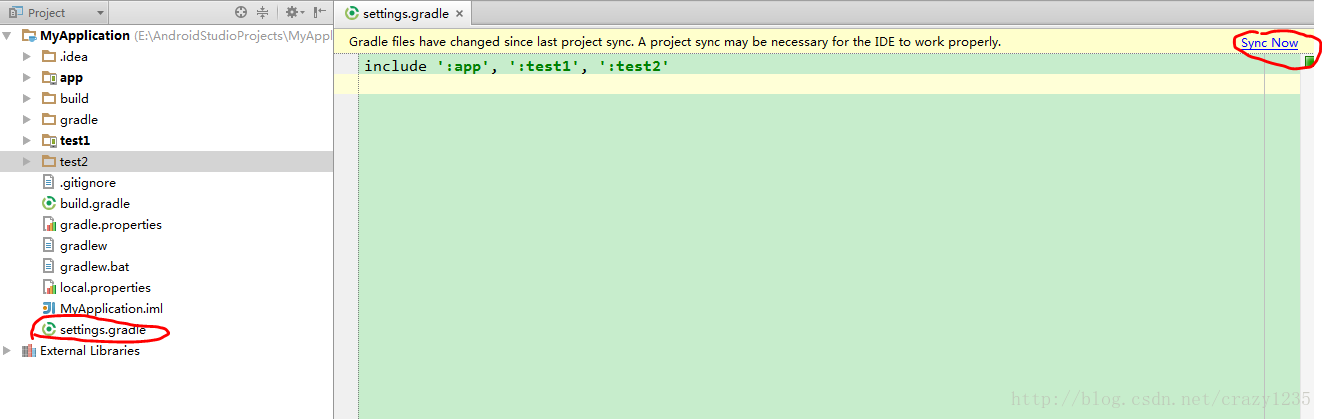Select the MyApplication.iml file

[111, 308]
